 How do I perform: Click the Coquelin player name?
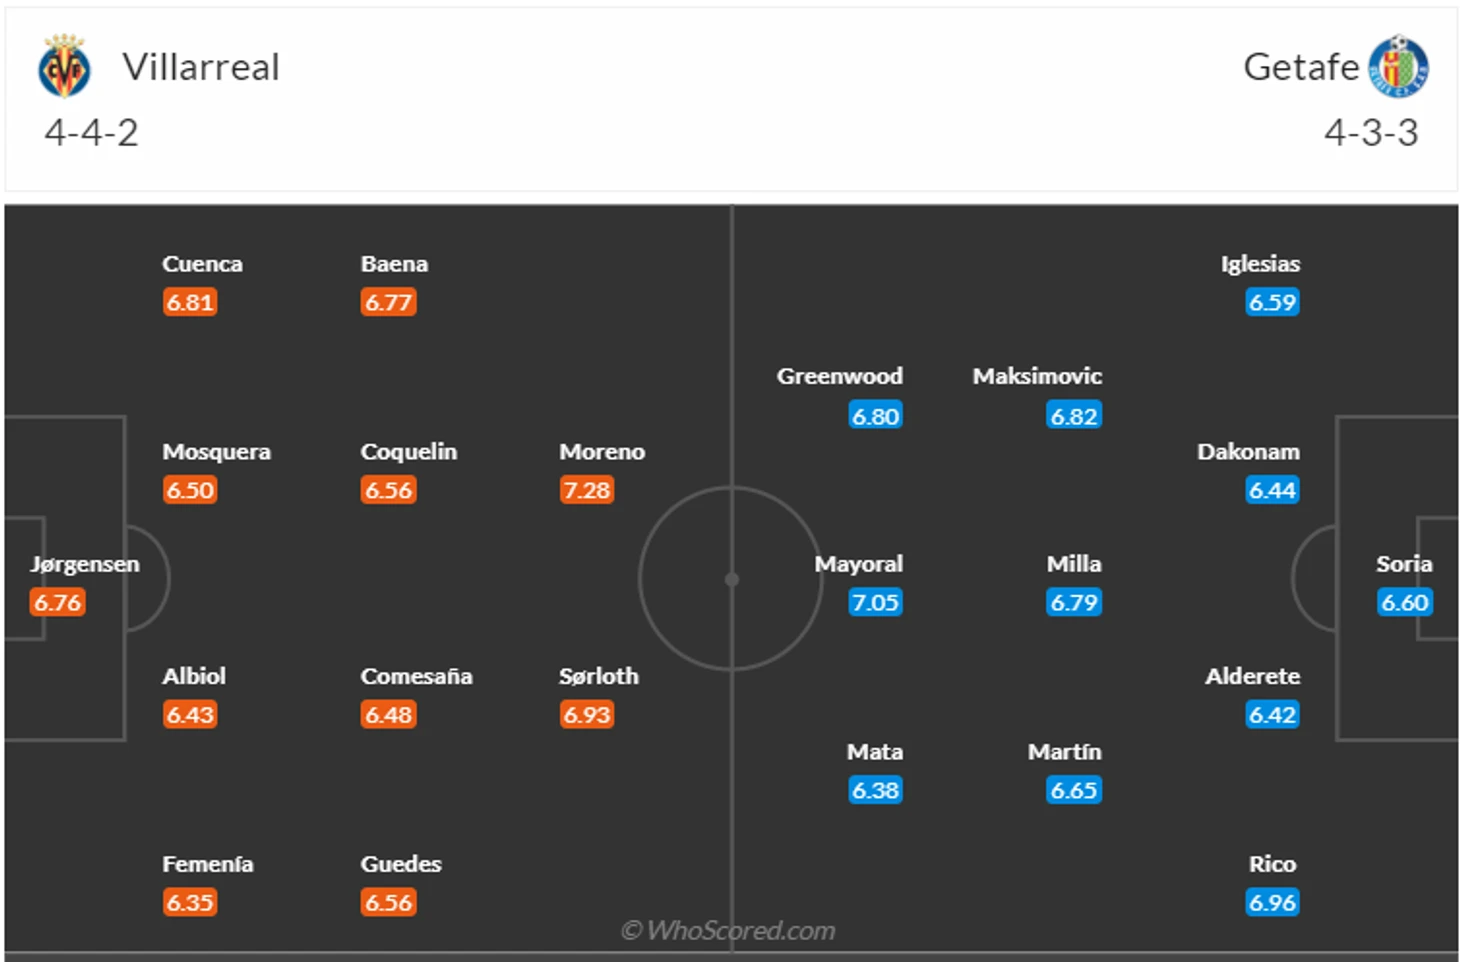408,452
